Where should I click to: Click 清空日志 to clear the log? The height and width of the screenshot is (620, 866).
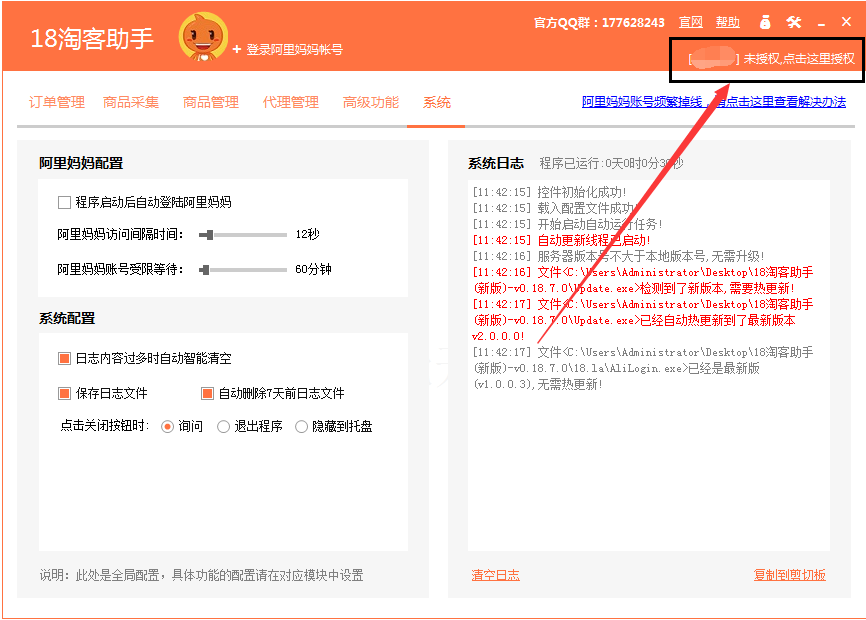[495, 575]
